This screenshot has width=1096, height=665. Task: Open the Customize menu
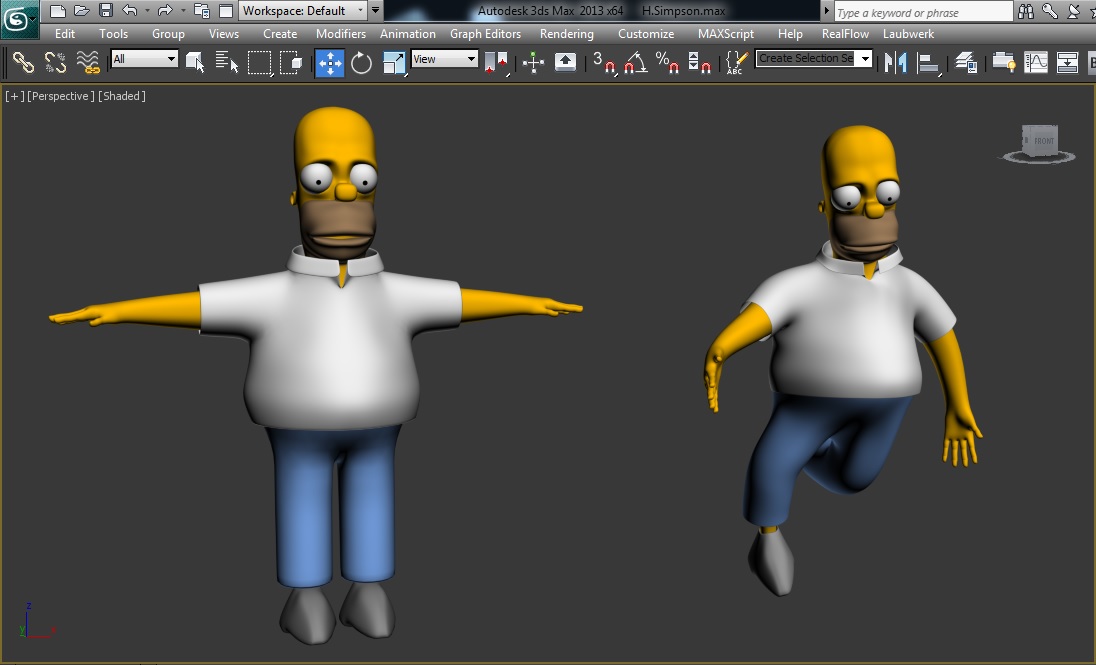pos(646,34)
